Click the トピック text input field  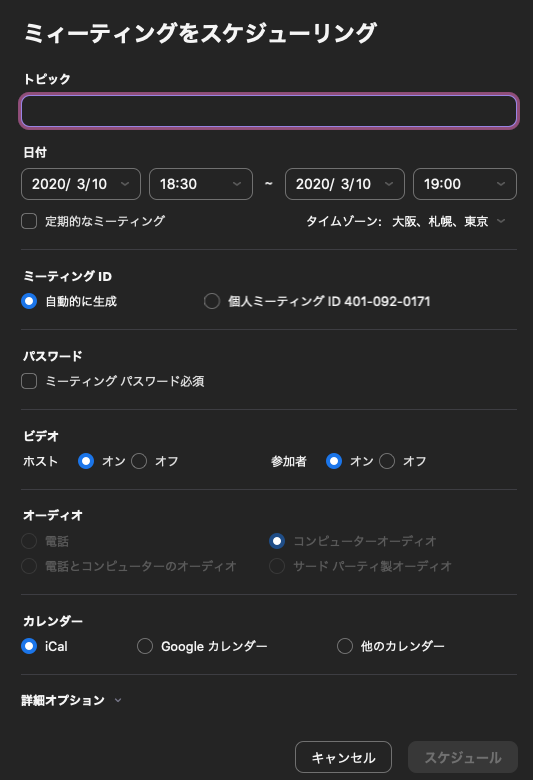point(269,110)
